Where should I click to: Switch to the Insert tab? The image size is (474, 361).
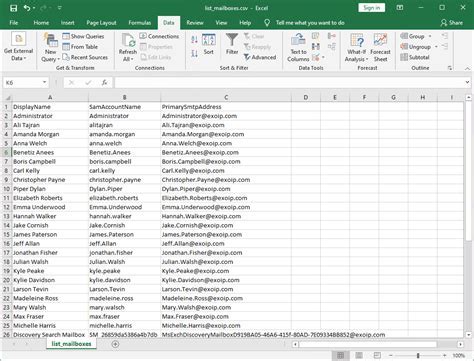(68, 23)
